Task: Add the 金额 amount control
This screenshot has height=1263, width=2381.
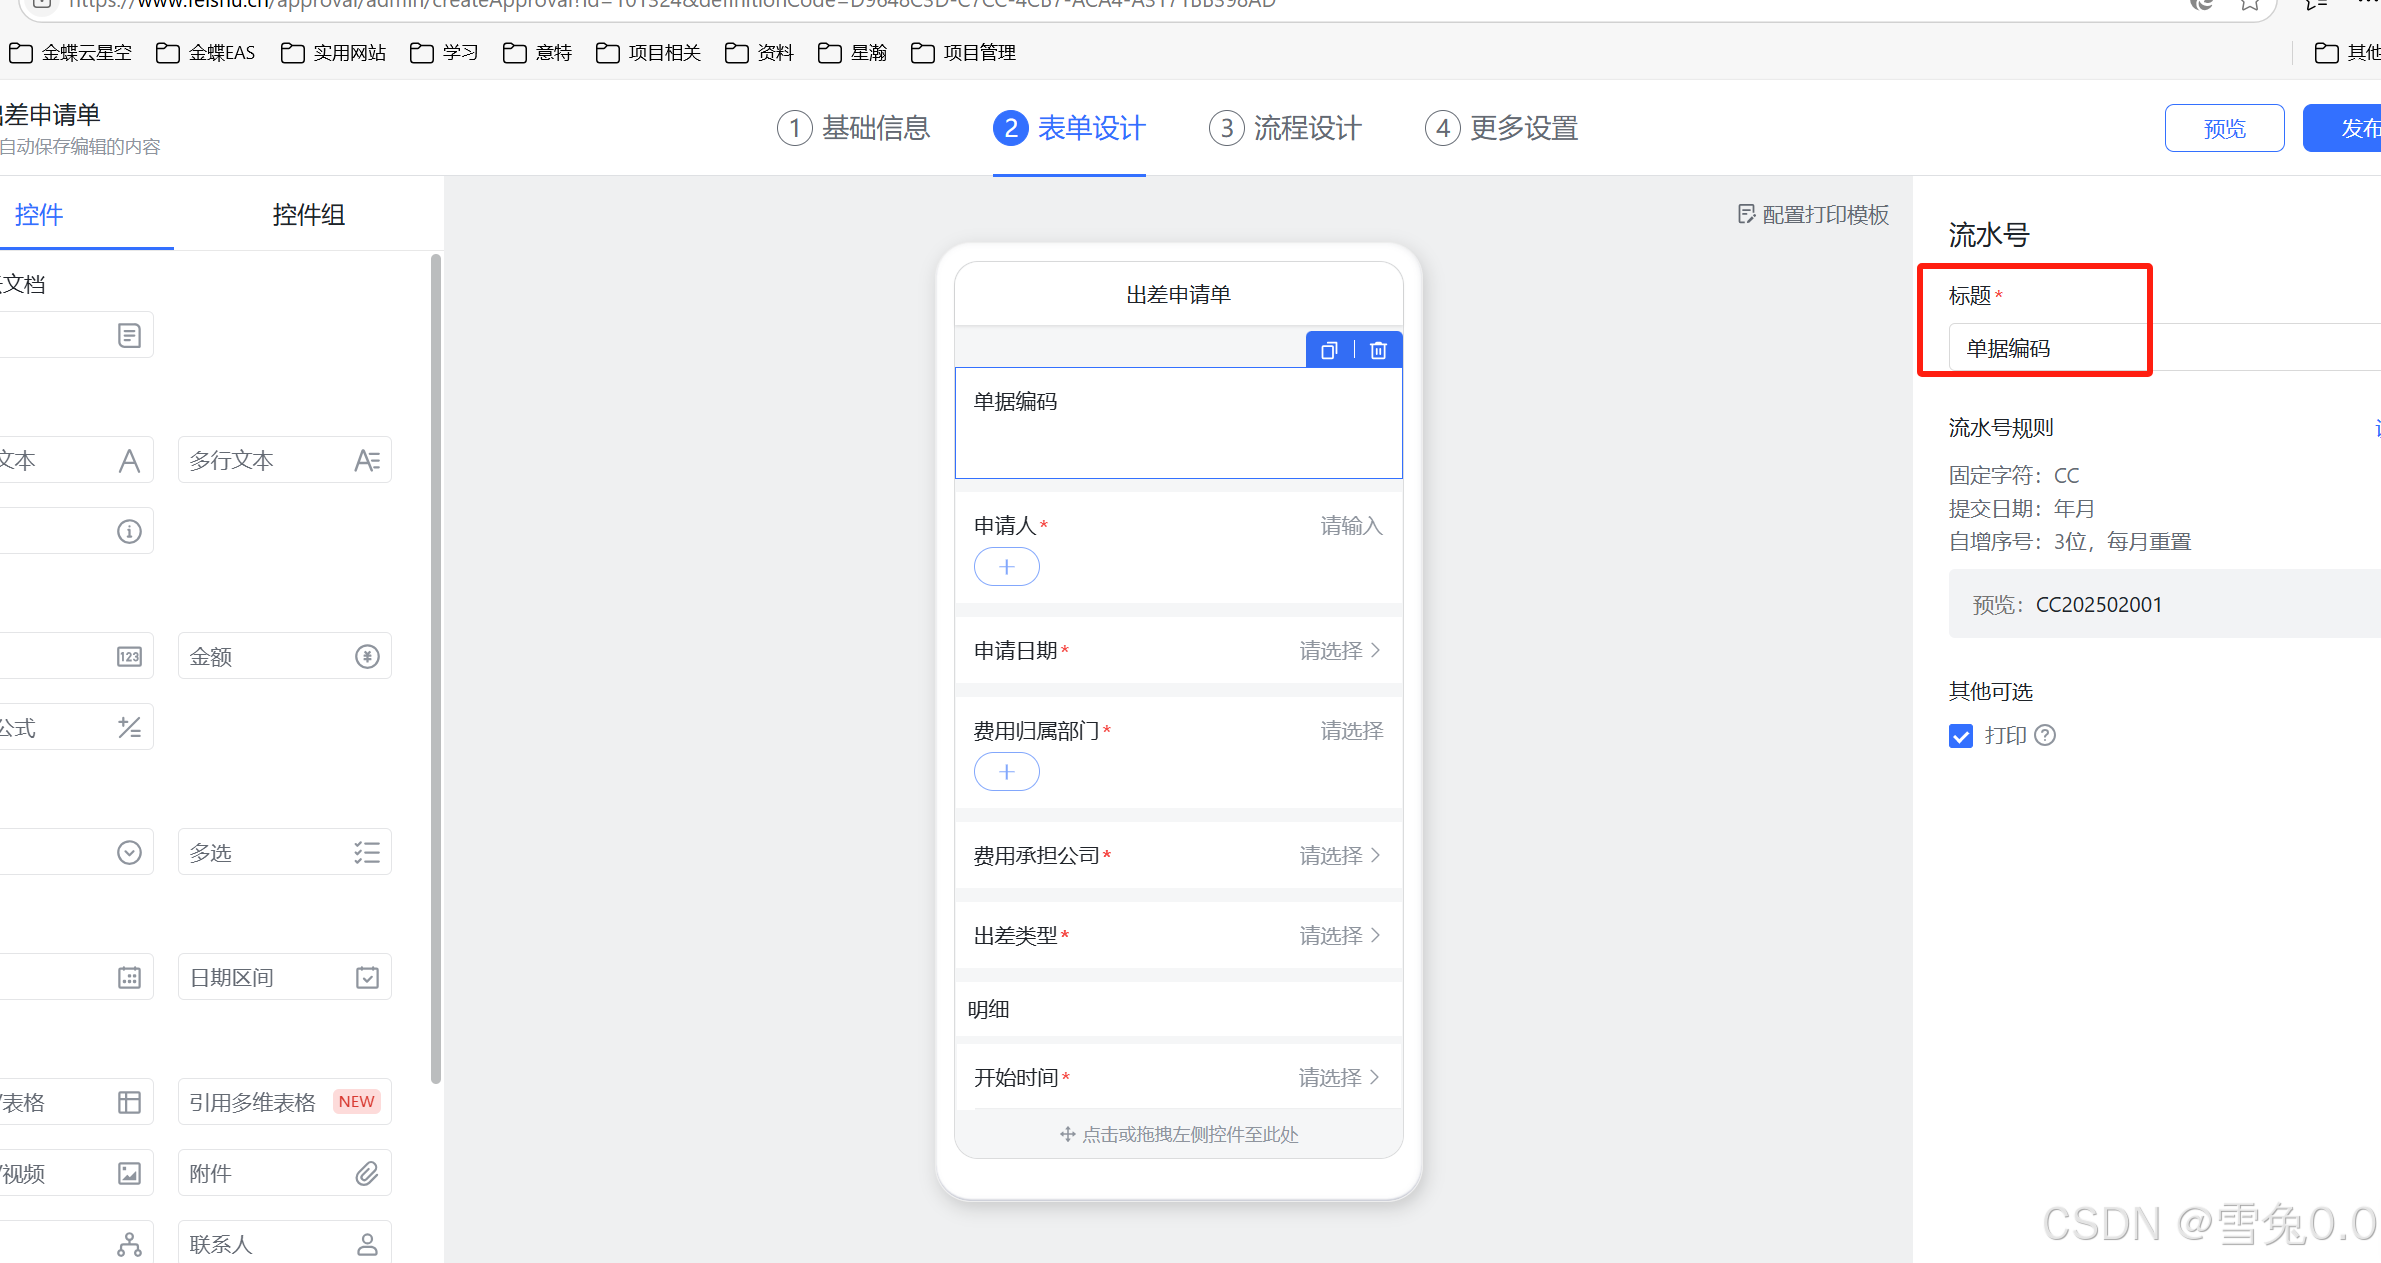Action: click(284, 656)
